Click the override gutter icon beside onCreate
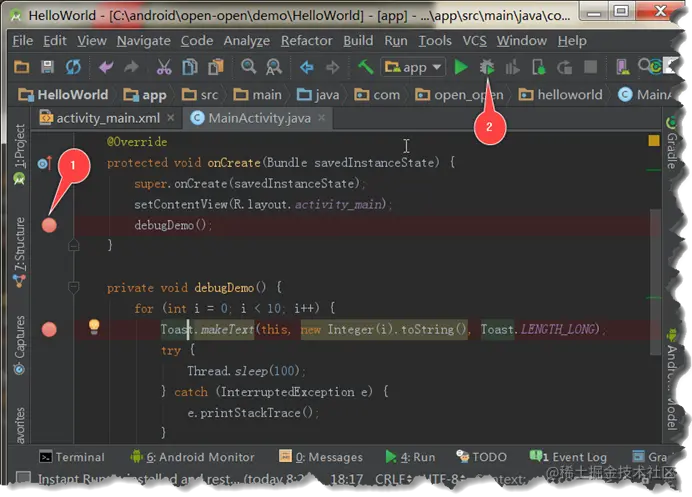The width and height of the screenshot is (692, 497). point(45,163)
